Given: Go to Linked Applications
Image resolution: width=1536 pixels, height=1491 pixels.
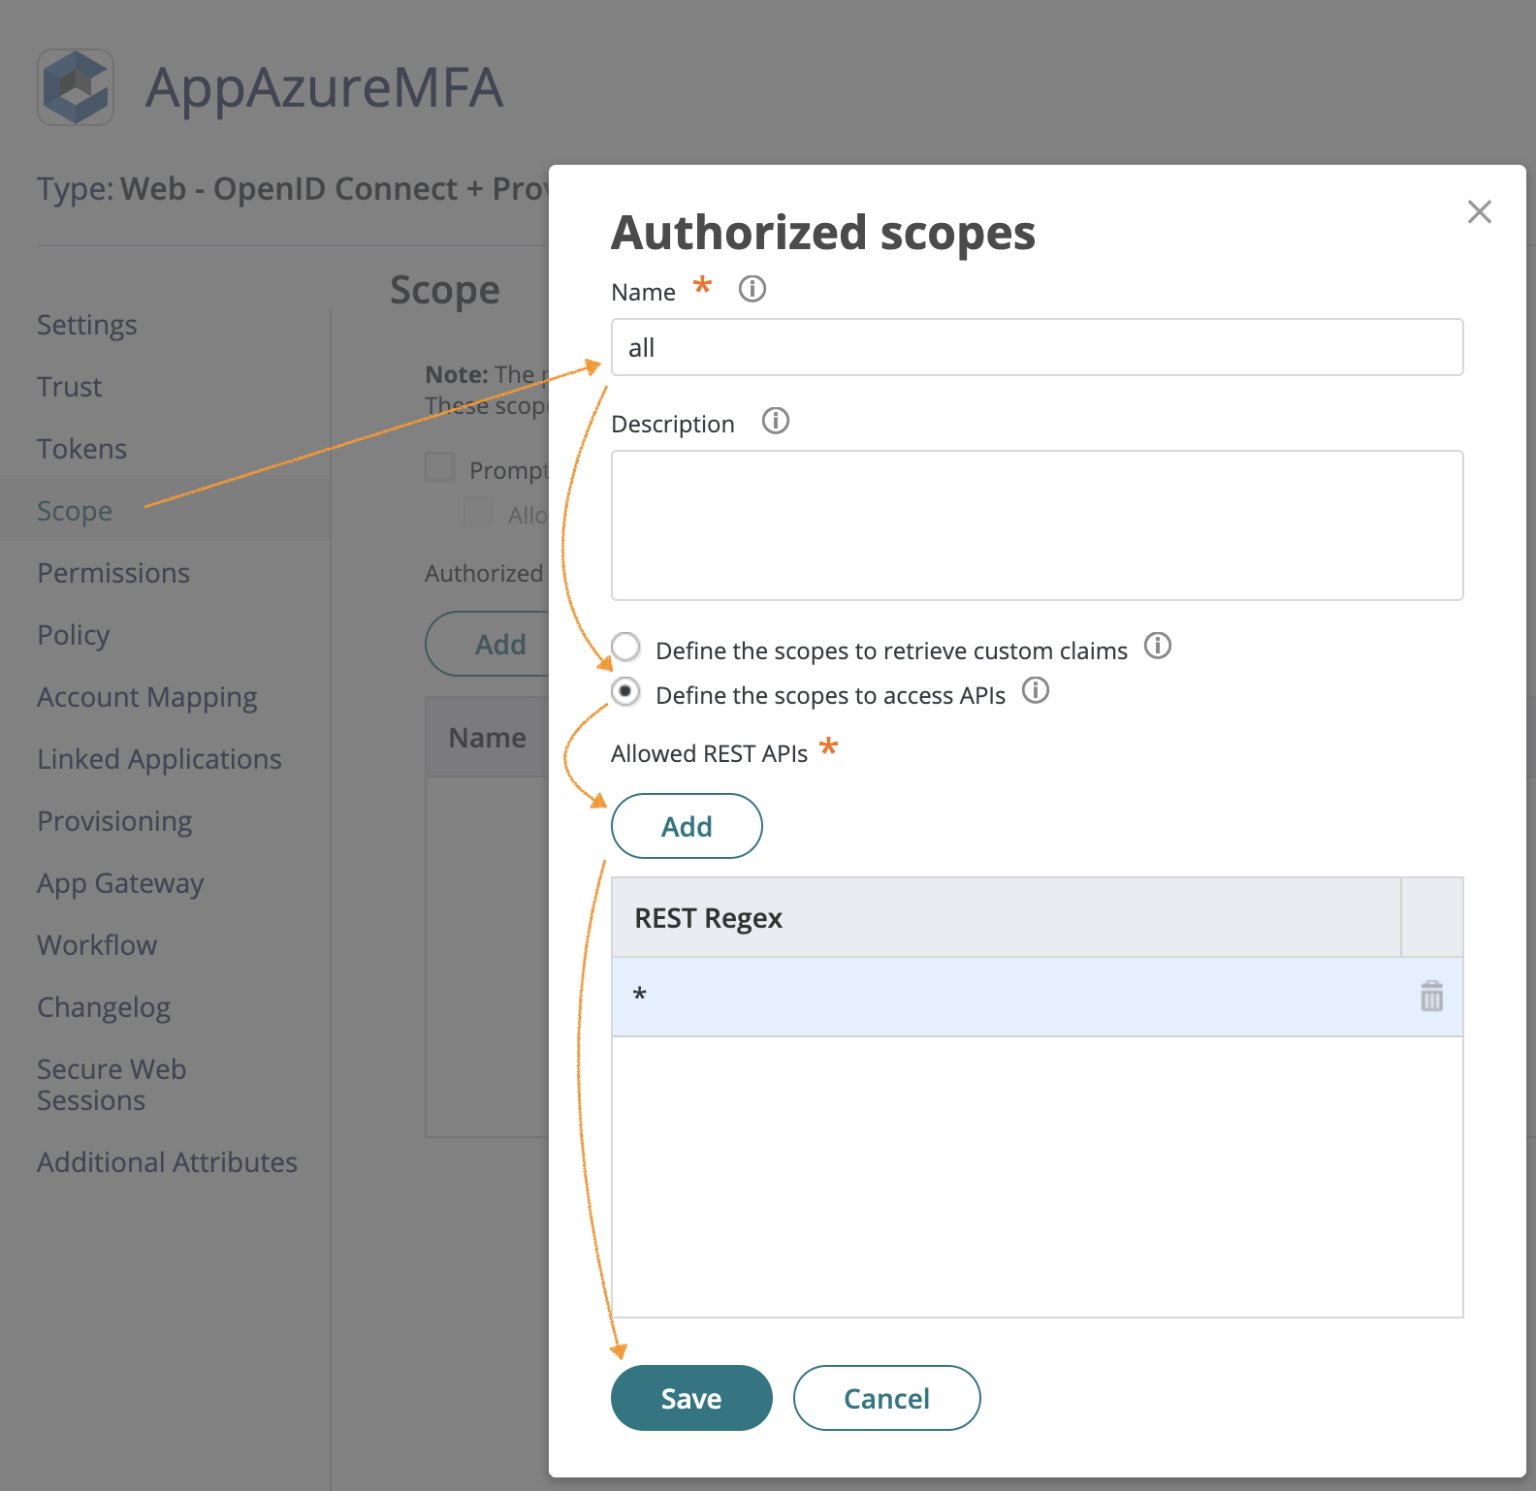Looking at the screenshot, I should [x=159, y=758].
